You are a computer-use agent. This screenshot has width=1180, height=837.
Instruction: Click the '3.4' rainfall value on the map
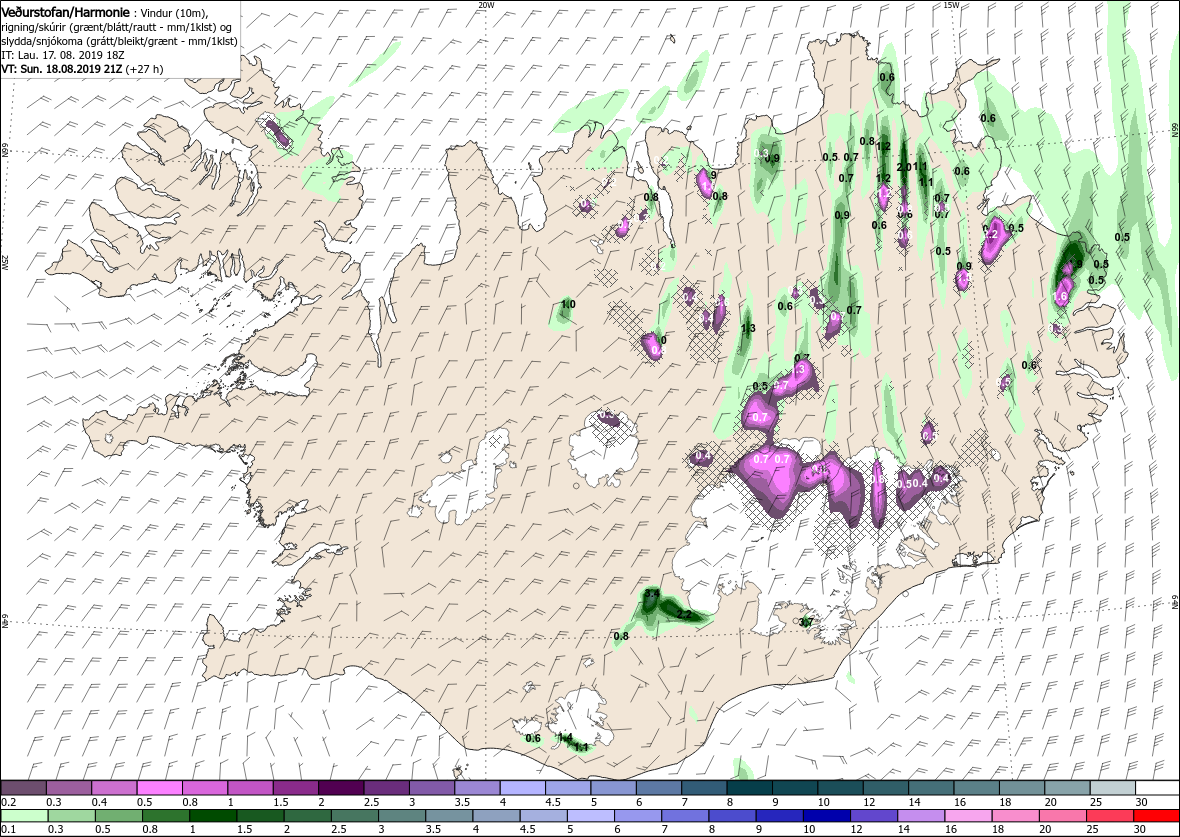point(652,594)
